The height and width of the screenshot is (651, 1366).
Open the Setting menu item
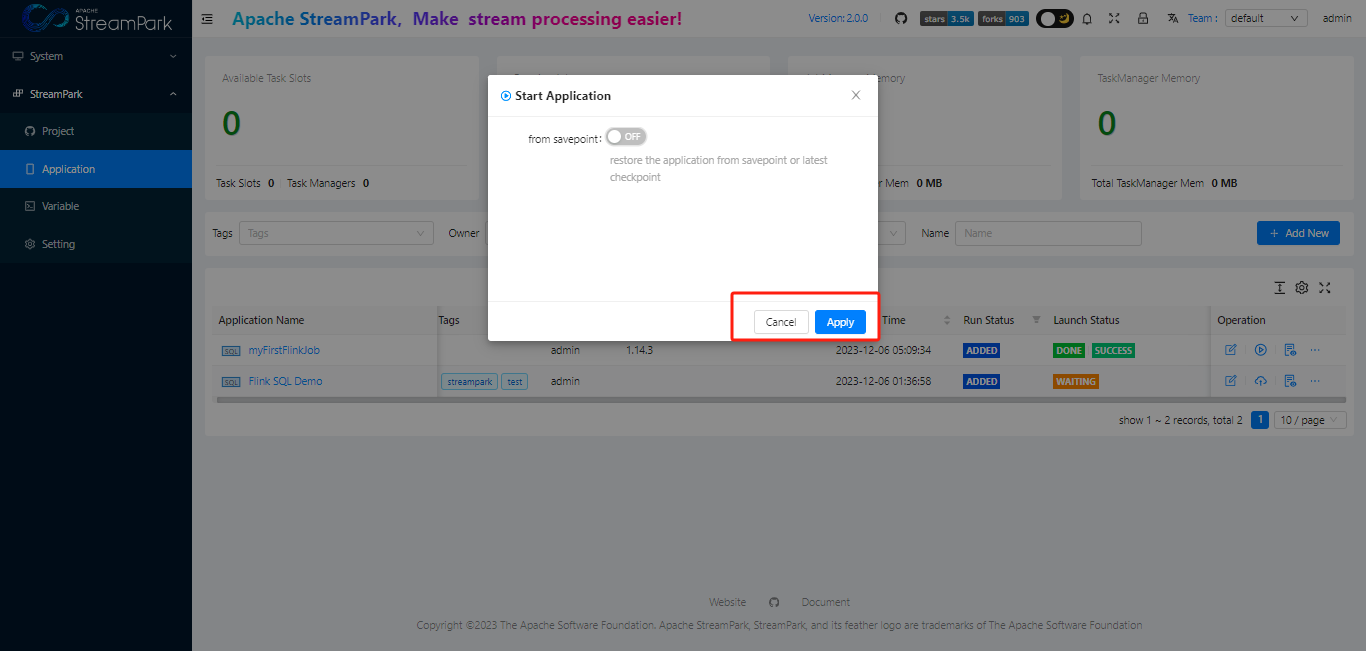tap(96, 244)
